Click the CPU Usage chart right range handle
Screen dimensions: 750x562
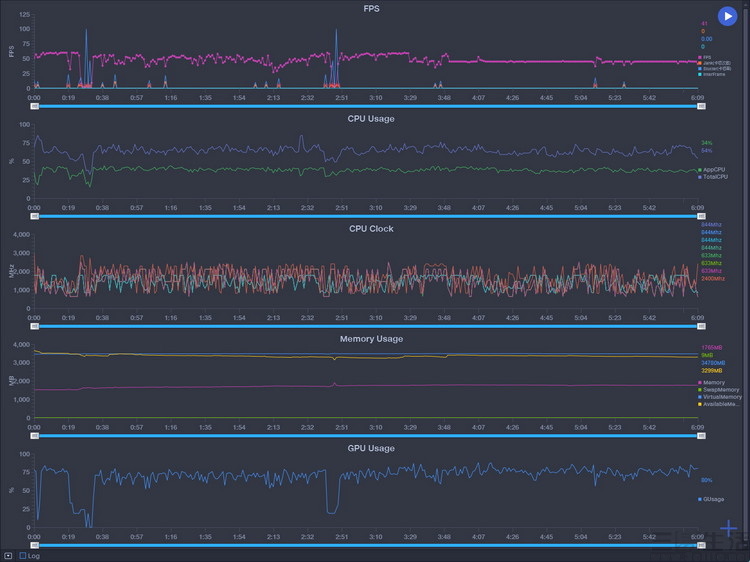(698, 215)
